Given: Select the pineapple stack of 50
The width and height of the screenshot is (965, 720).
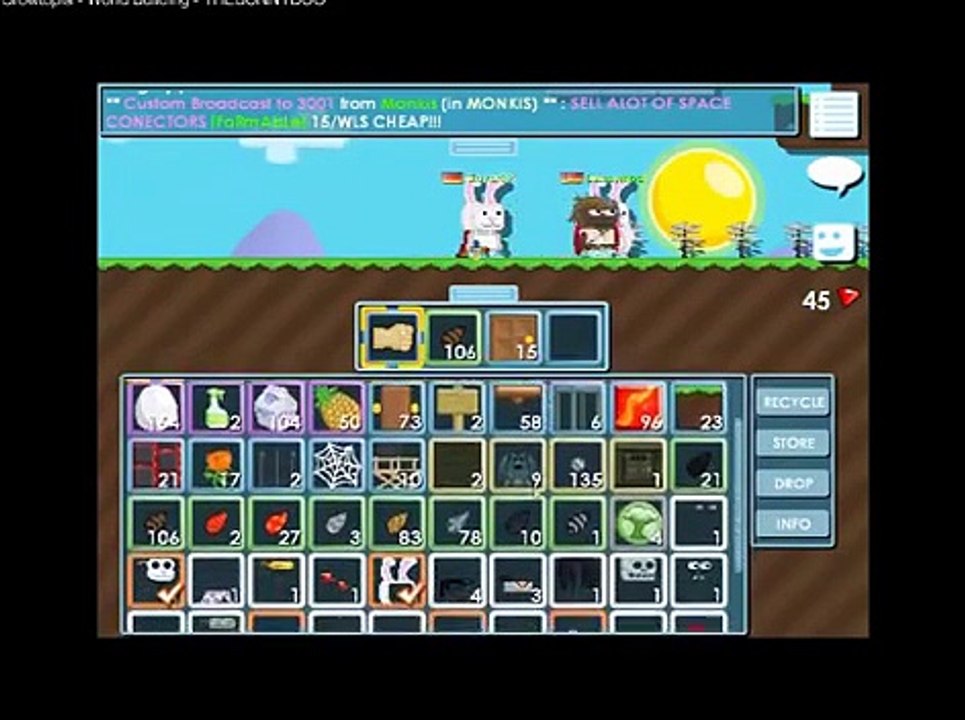Looking at the screenshot, I should coord(337,407).
